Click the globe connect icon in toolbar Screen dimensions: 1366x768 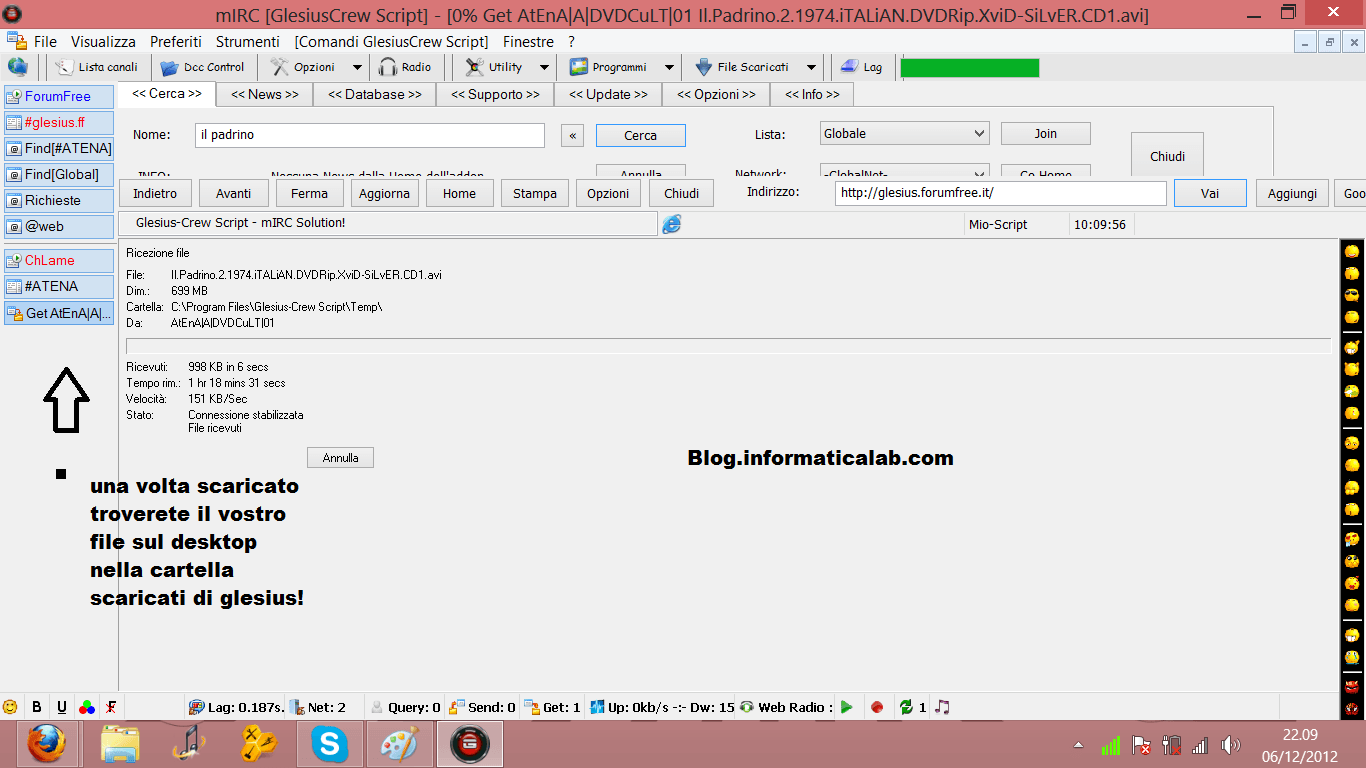tap(18, 67)
